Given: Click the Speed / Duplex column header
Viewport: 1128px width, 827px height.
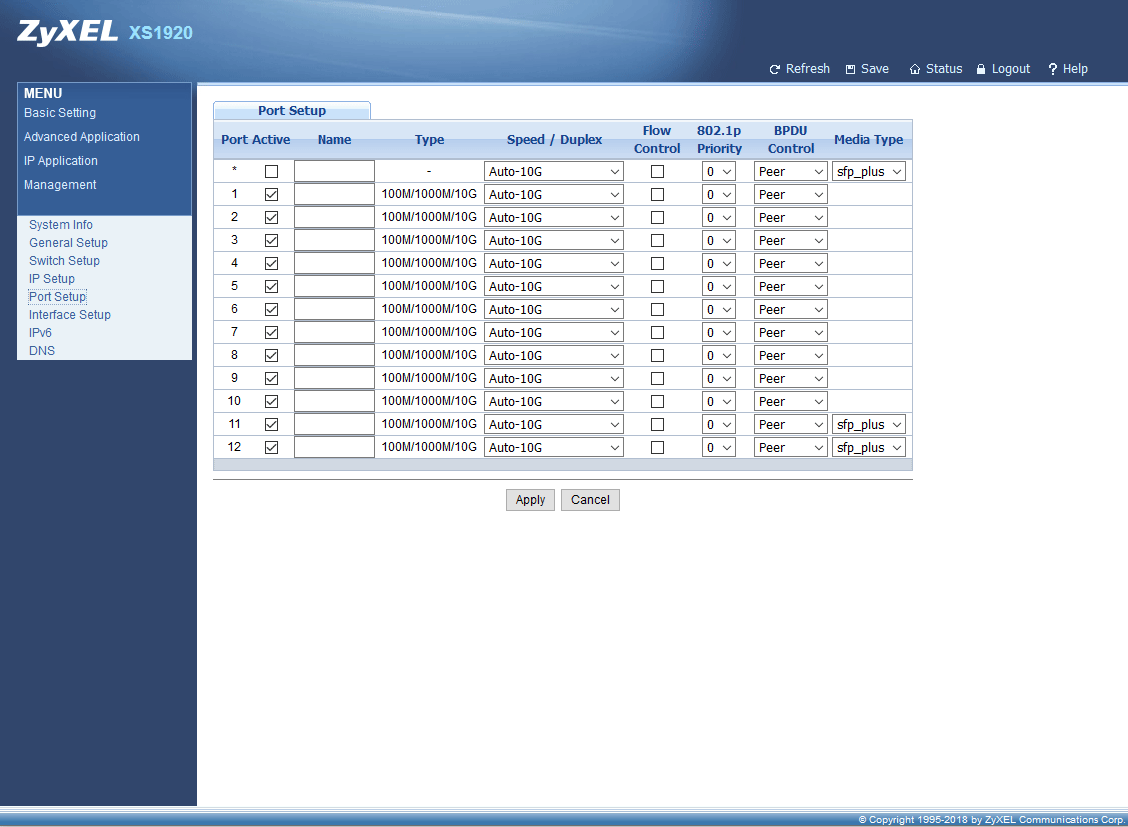Looking at the screenshot, I should [554, 140].
